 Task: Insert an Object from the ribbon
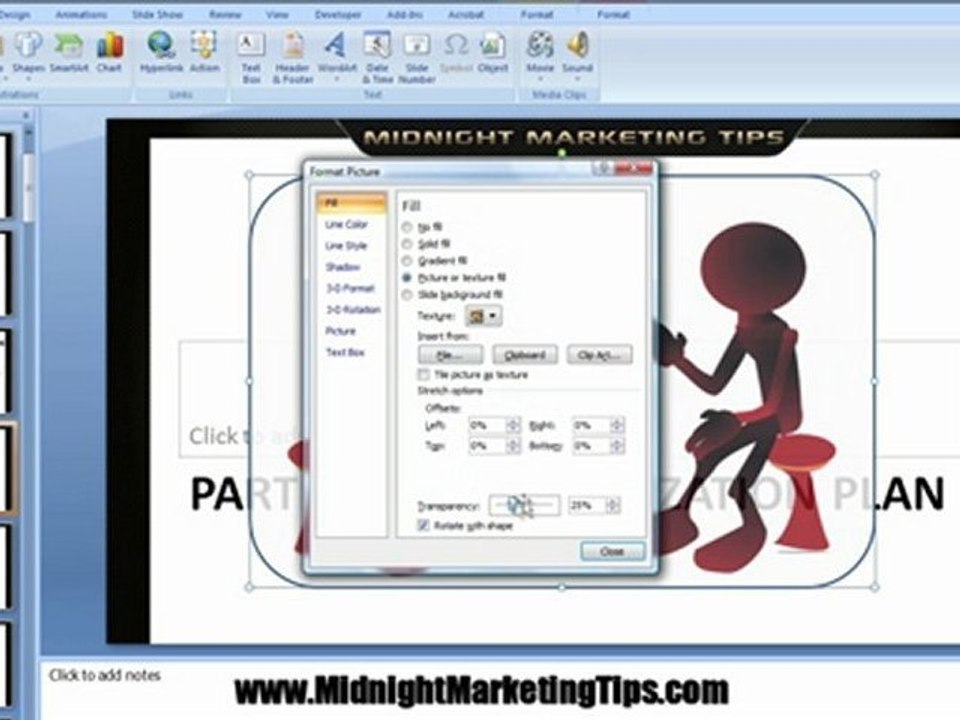[493, 53]
